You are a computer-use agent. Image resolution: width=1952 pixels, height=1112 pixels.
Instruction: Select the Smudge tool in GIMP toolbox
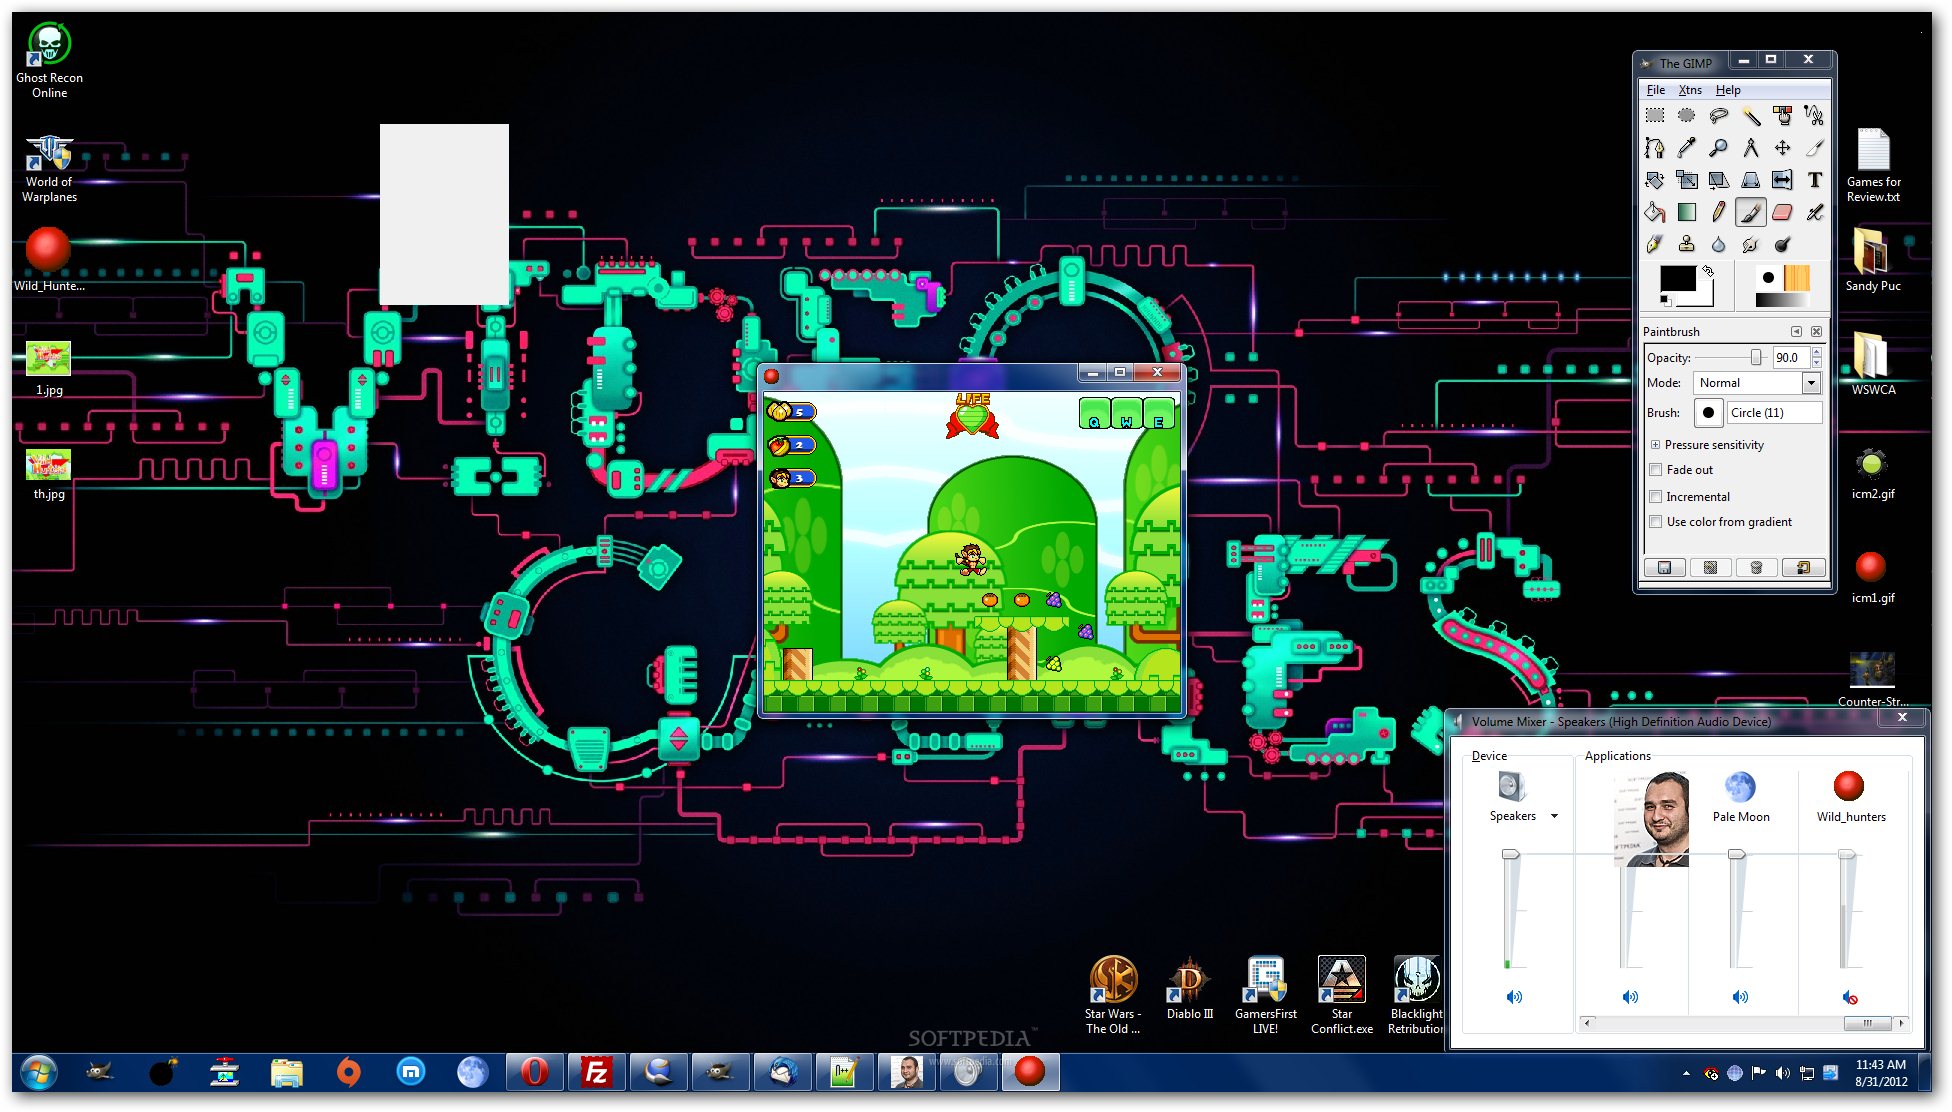coord(1751,244)
